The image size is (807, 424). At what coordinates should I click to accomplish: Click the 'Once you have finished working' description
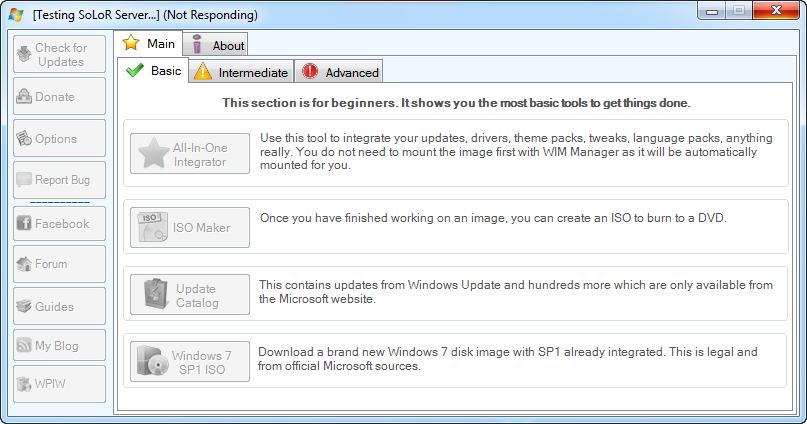click(493, 218)
